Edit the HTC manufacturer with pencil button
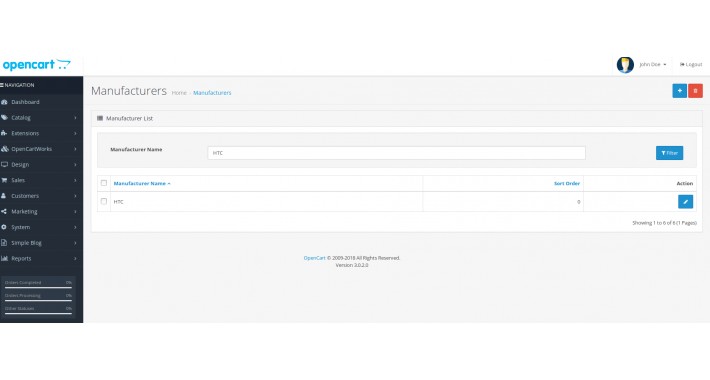 [686, 202]
